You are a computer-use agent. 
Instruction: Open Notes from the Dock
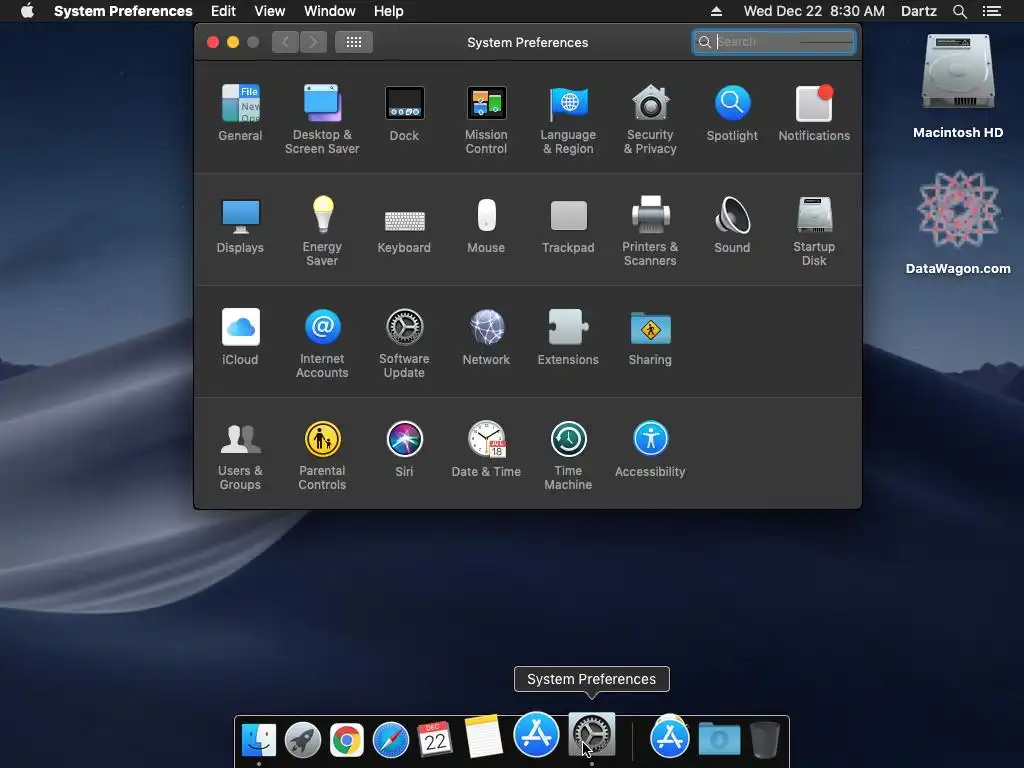(483, 736)
